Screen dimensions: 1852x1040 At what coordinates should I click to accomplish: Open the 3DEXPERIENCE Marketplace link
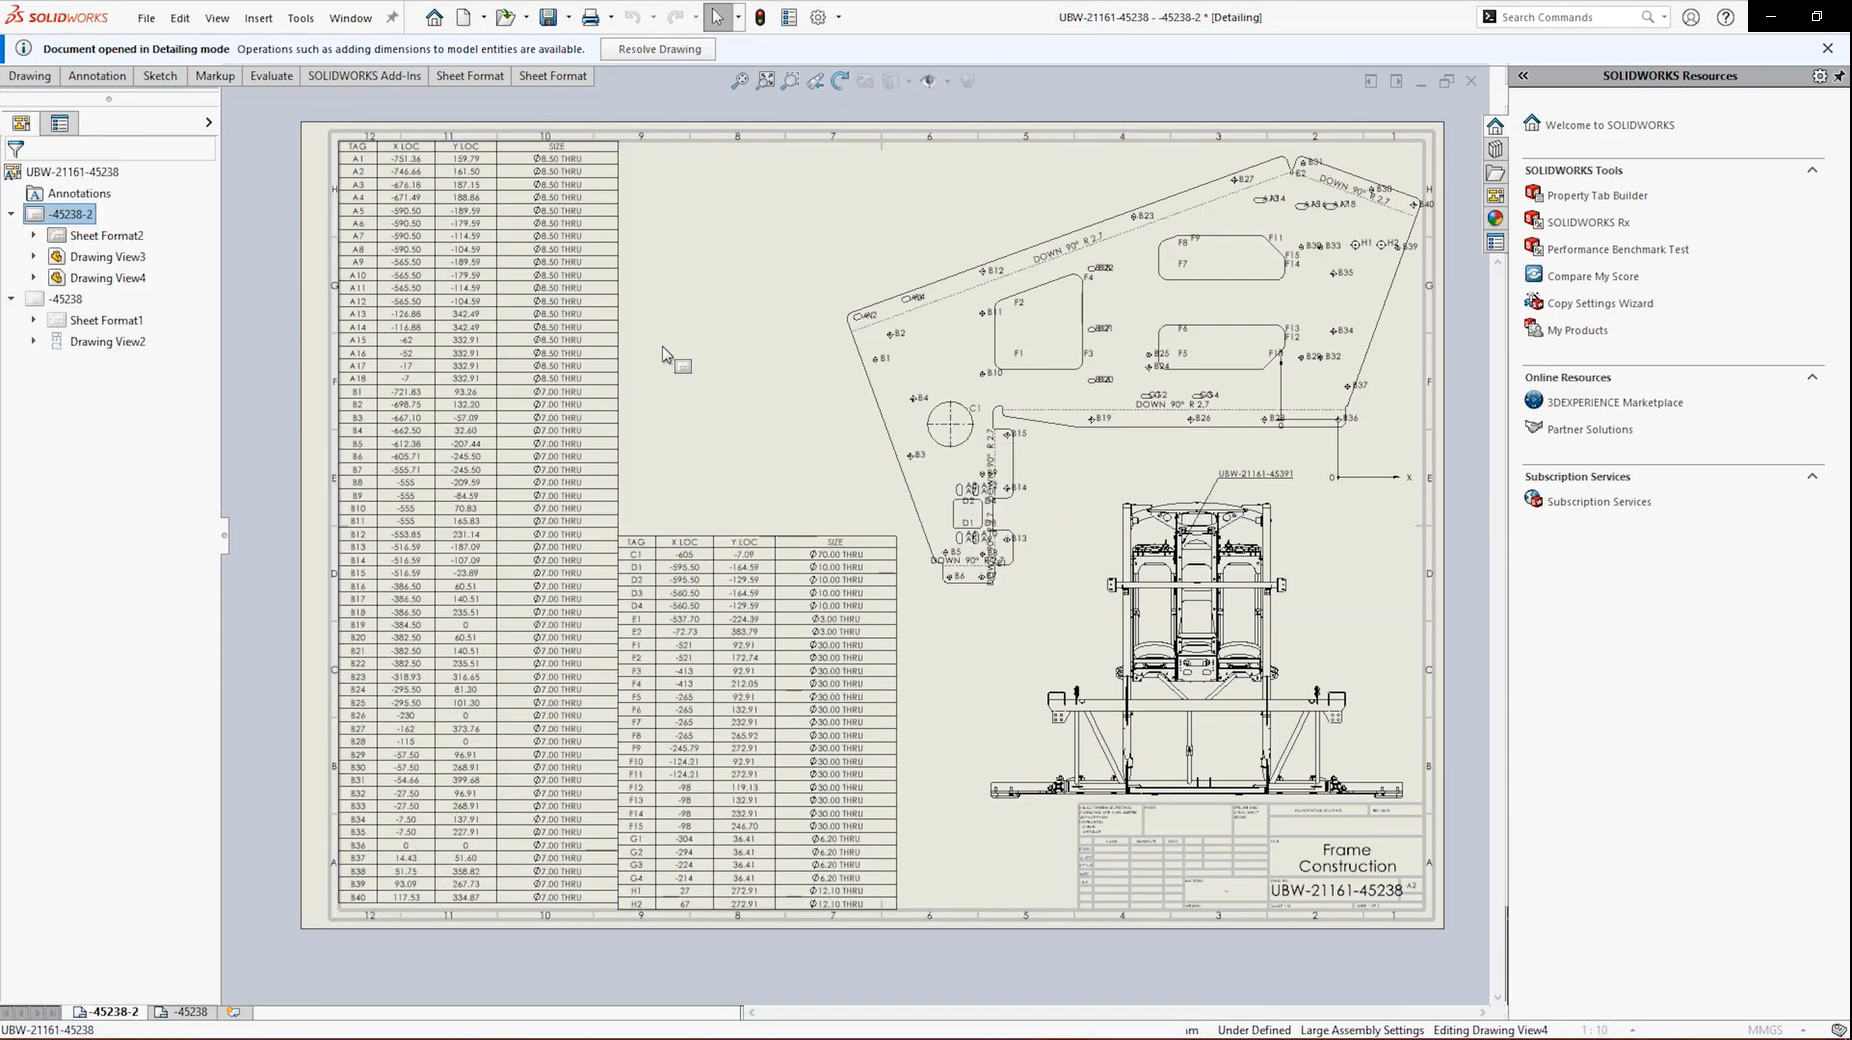[x=1614, y=402]
